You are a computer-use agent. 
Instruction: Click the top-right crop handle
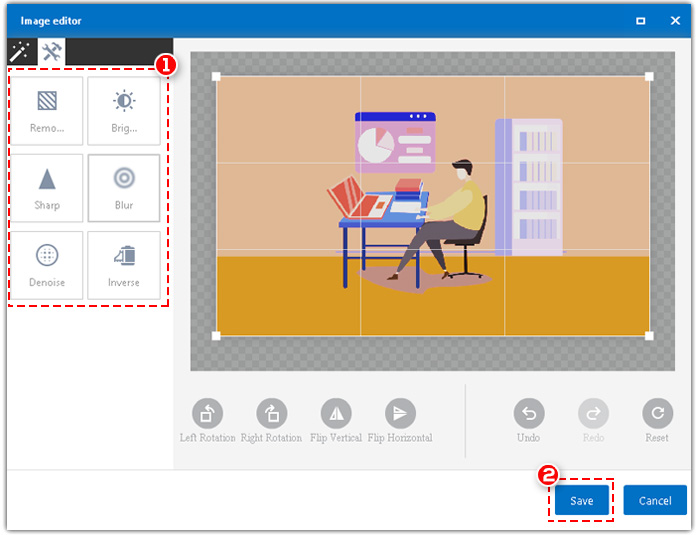(649, 76)
